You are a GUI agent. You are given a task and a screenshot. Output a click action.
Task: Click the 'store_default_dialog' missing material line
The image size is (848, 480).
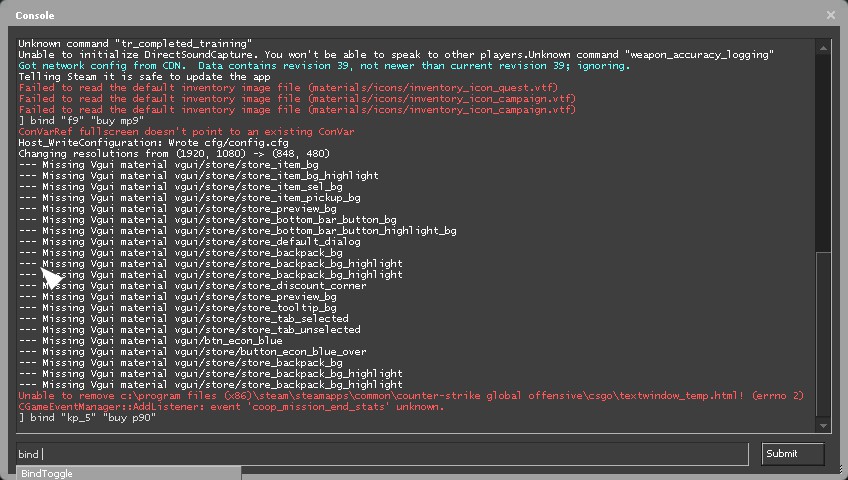click(189, 242)
